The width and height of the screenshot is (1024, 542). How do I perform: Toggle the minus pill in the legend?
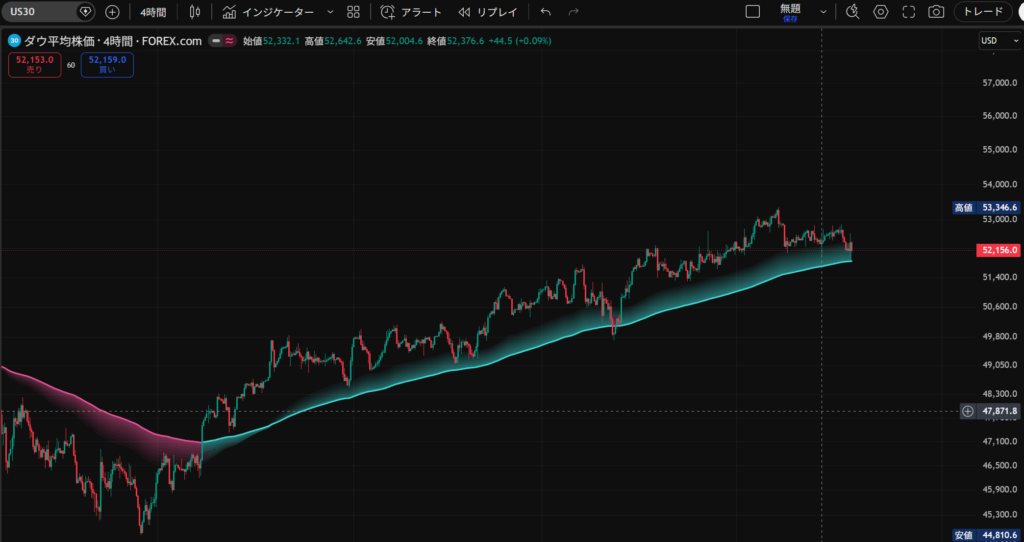(216, 40)
